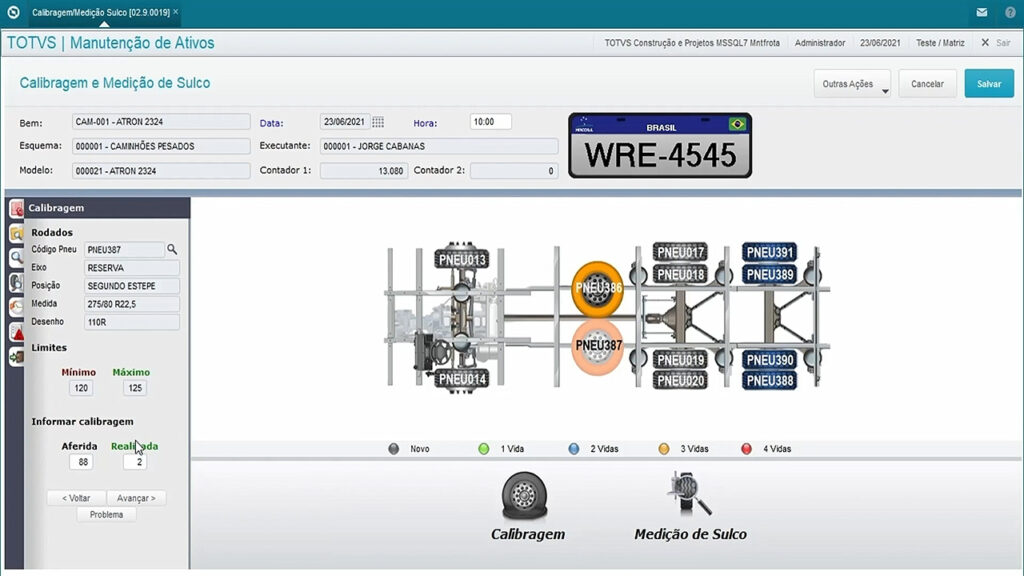Click the tire inspection sidebar icon

(16, 283)
